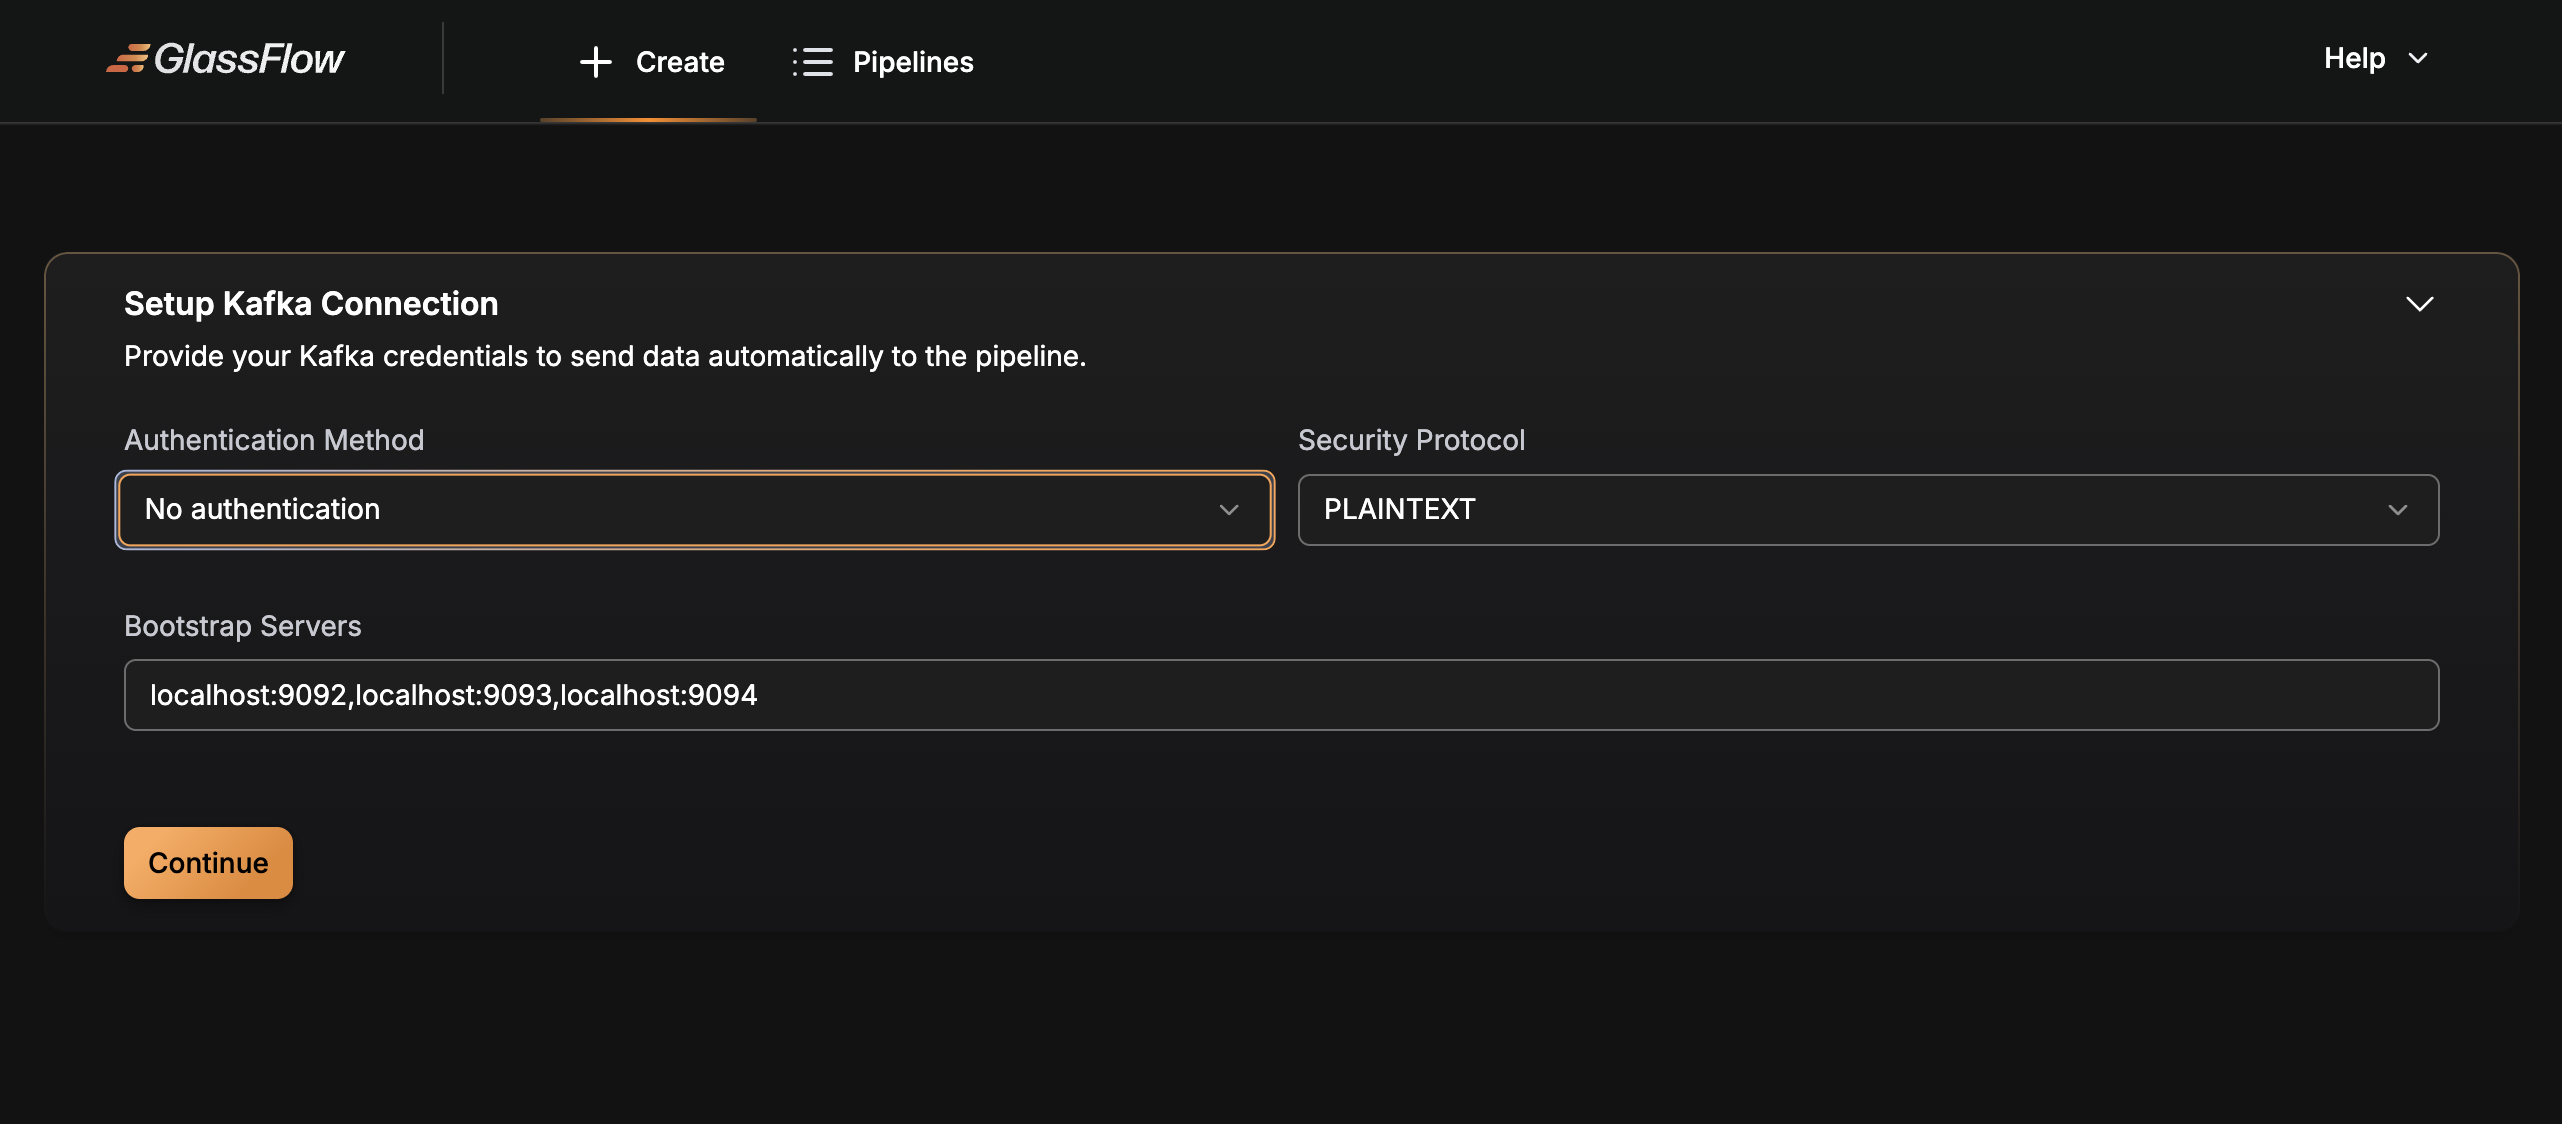Click the Bootstrap Servers label
The width and height of the screenshot is (2562, 1124).
[242, 626]
